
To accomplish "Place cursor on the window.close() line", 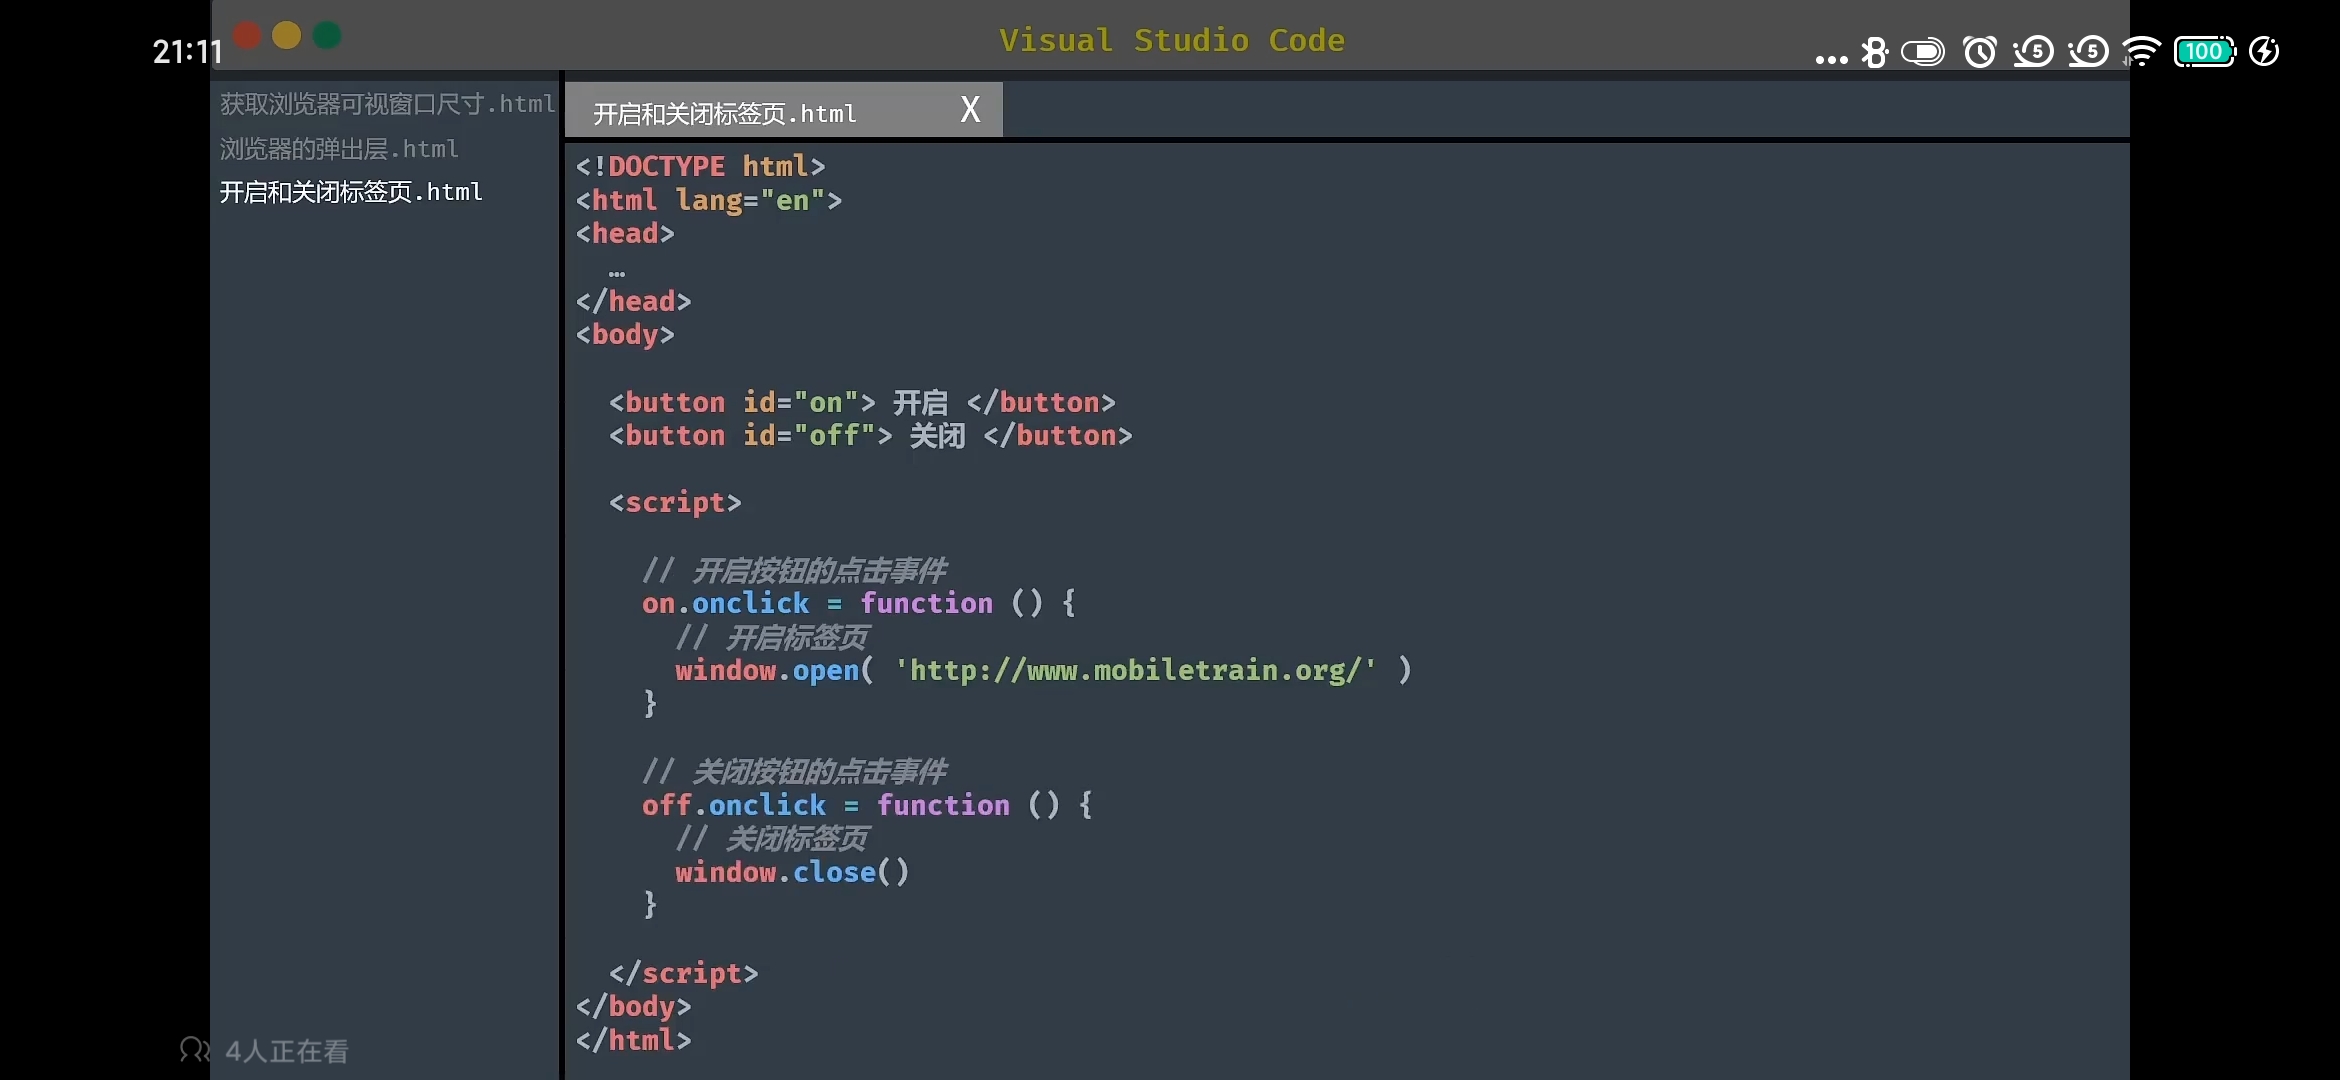I will (792, 872).
